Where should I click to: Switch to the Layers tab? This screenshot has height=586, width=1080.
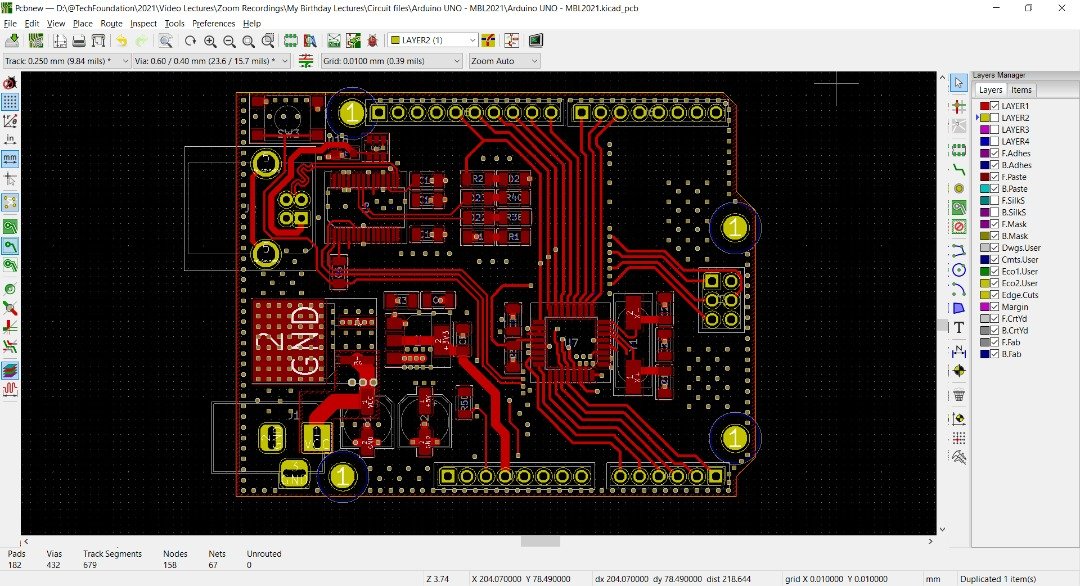(990, 90)
